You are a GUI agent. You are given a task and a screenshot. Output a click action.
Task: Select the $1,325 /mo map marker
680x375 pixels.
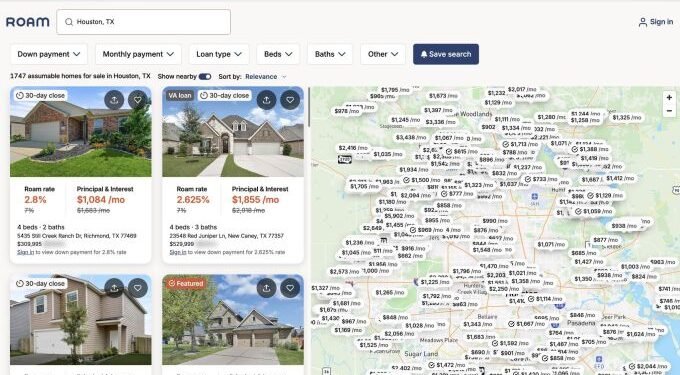[x=627, y=117]
